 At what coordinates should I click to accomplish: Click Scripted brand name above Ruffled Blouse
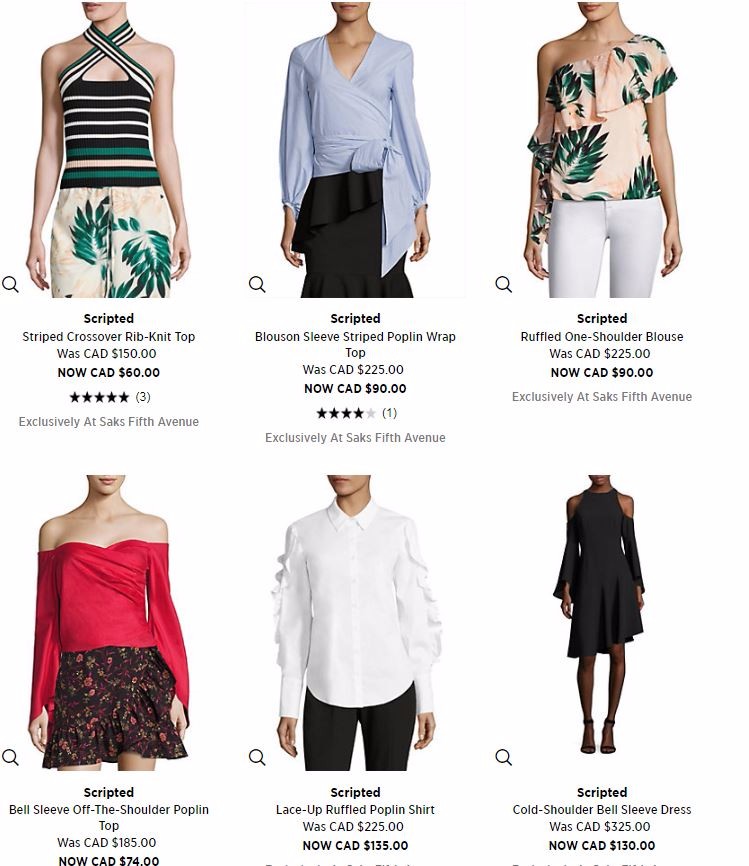(602, 319)
